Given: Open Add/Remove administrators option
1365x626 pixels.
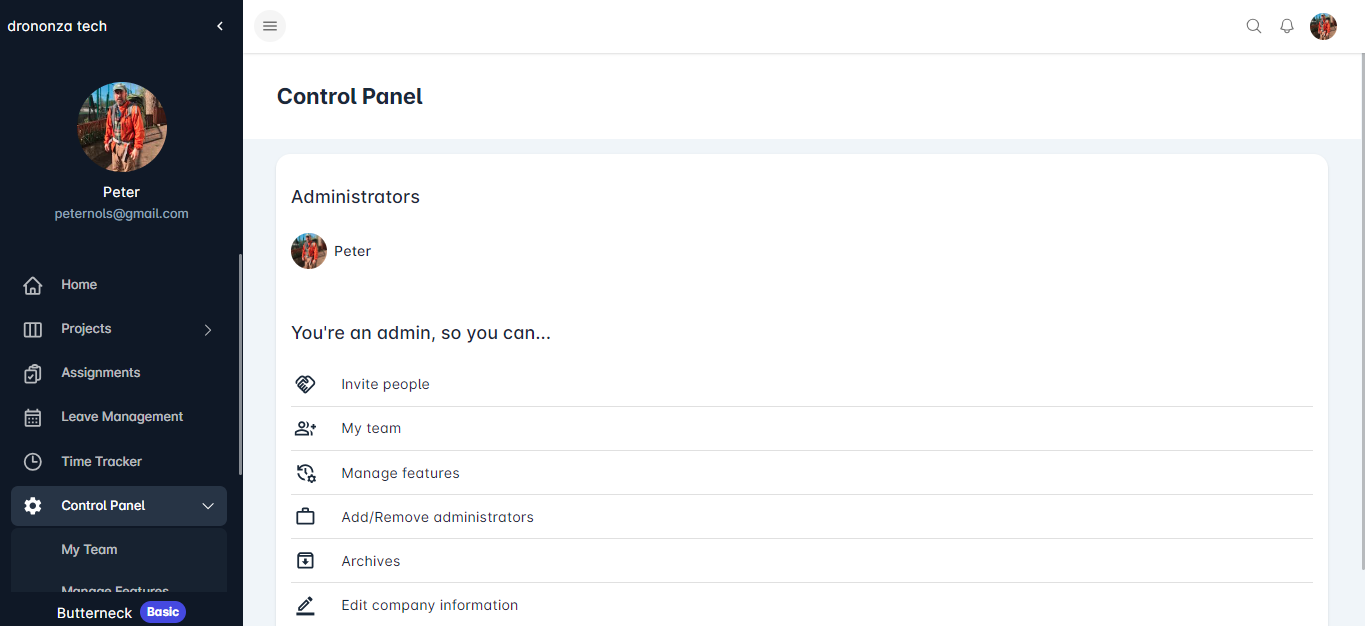Looking at the screenshot, I should [437, 517].
